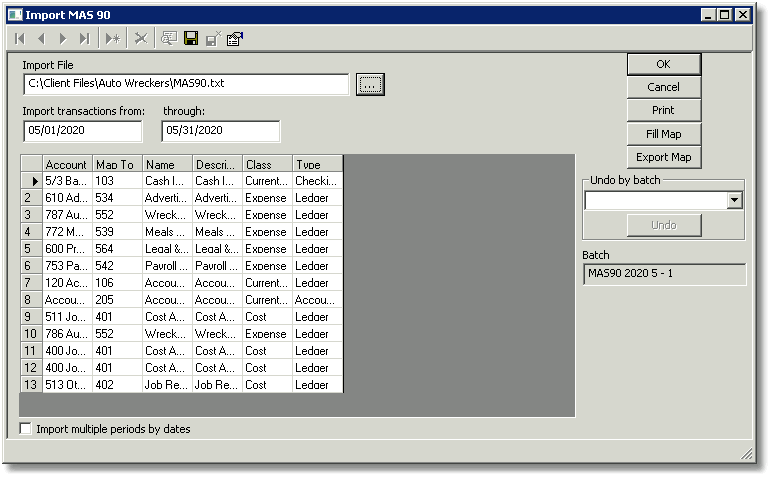This screenshot has width=771, height=478.
Task: Maximize the Import MAS 90 window
Action: (x=724, y=15)
